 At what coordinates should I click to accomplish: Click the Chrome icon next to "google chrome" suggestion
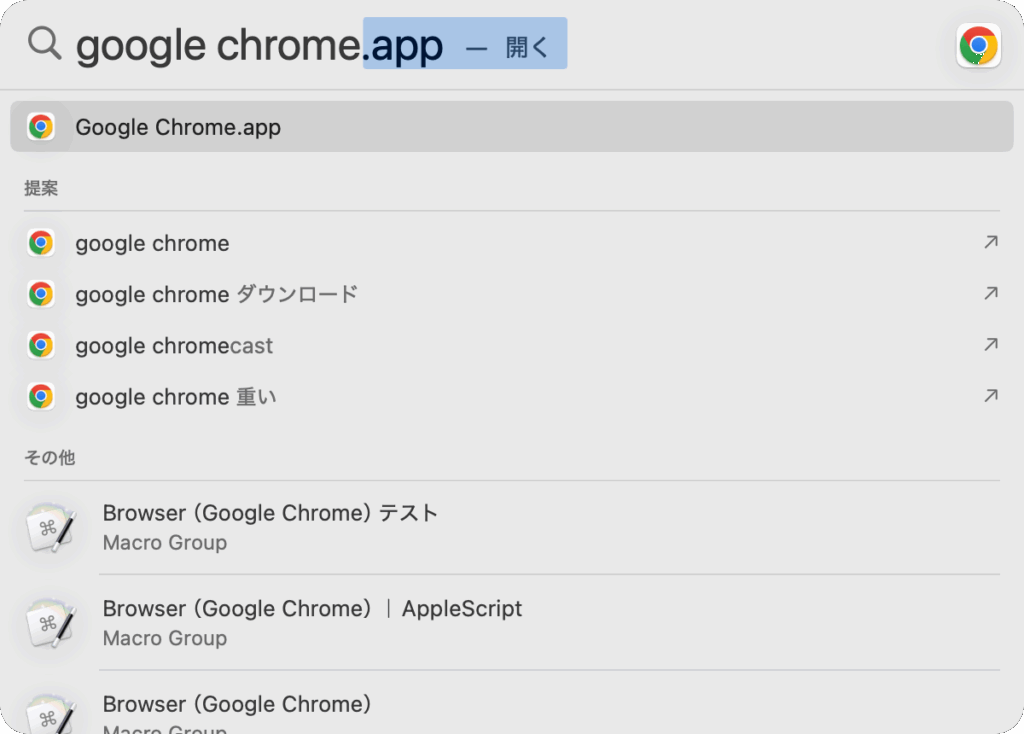(41, 243)
